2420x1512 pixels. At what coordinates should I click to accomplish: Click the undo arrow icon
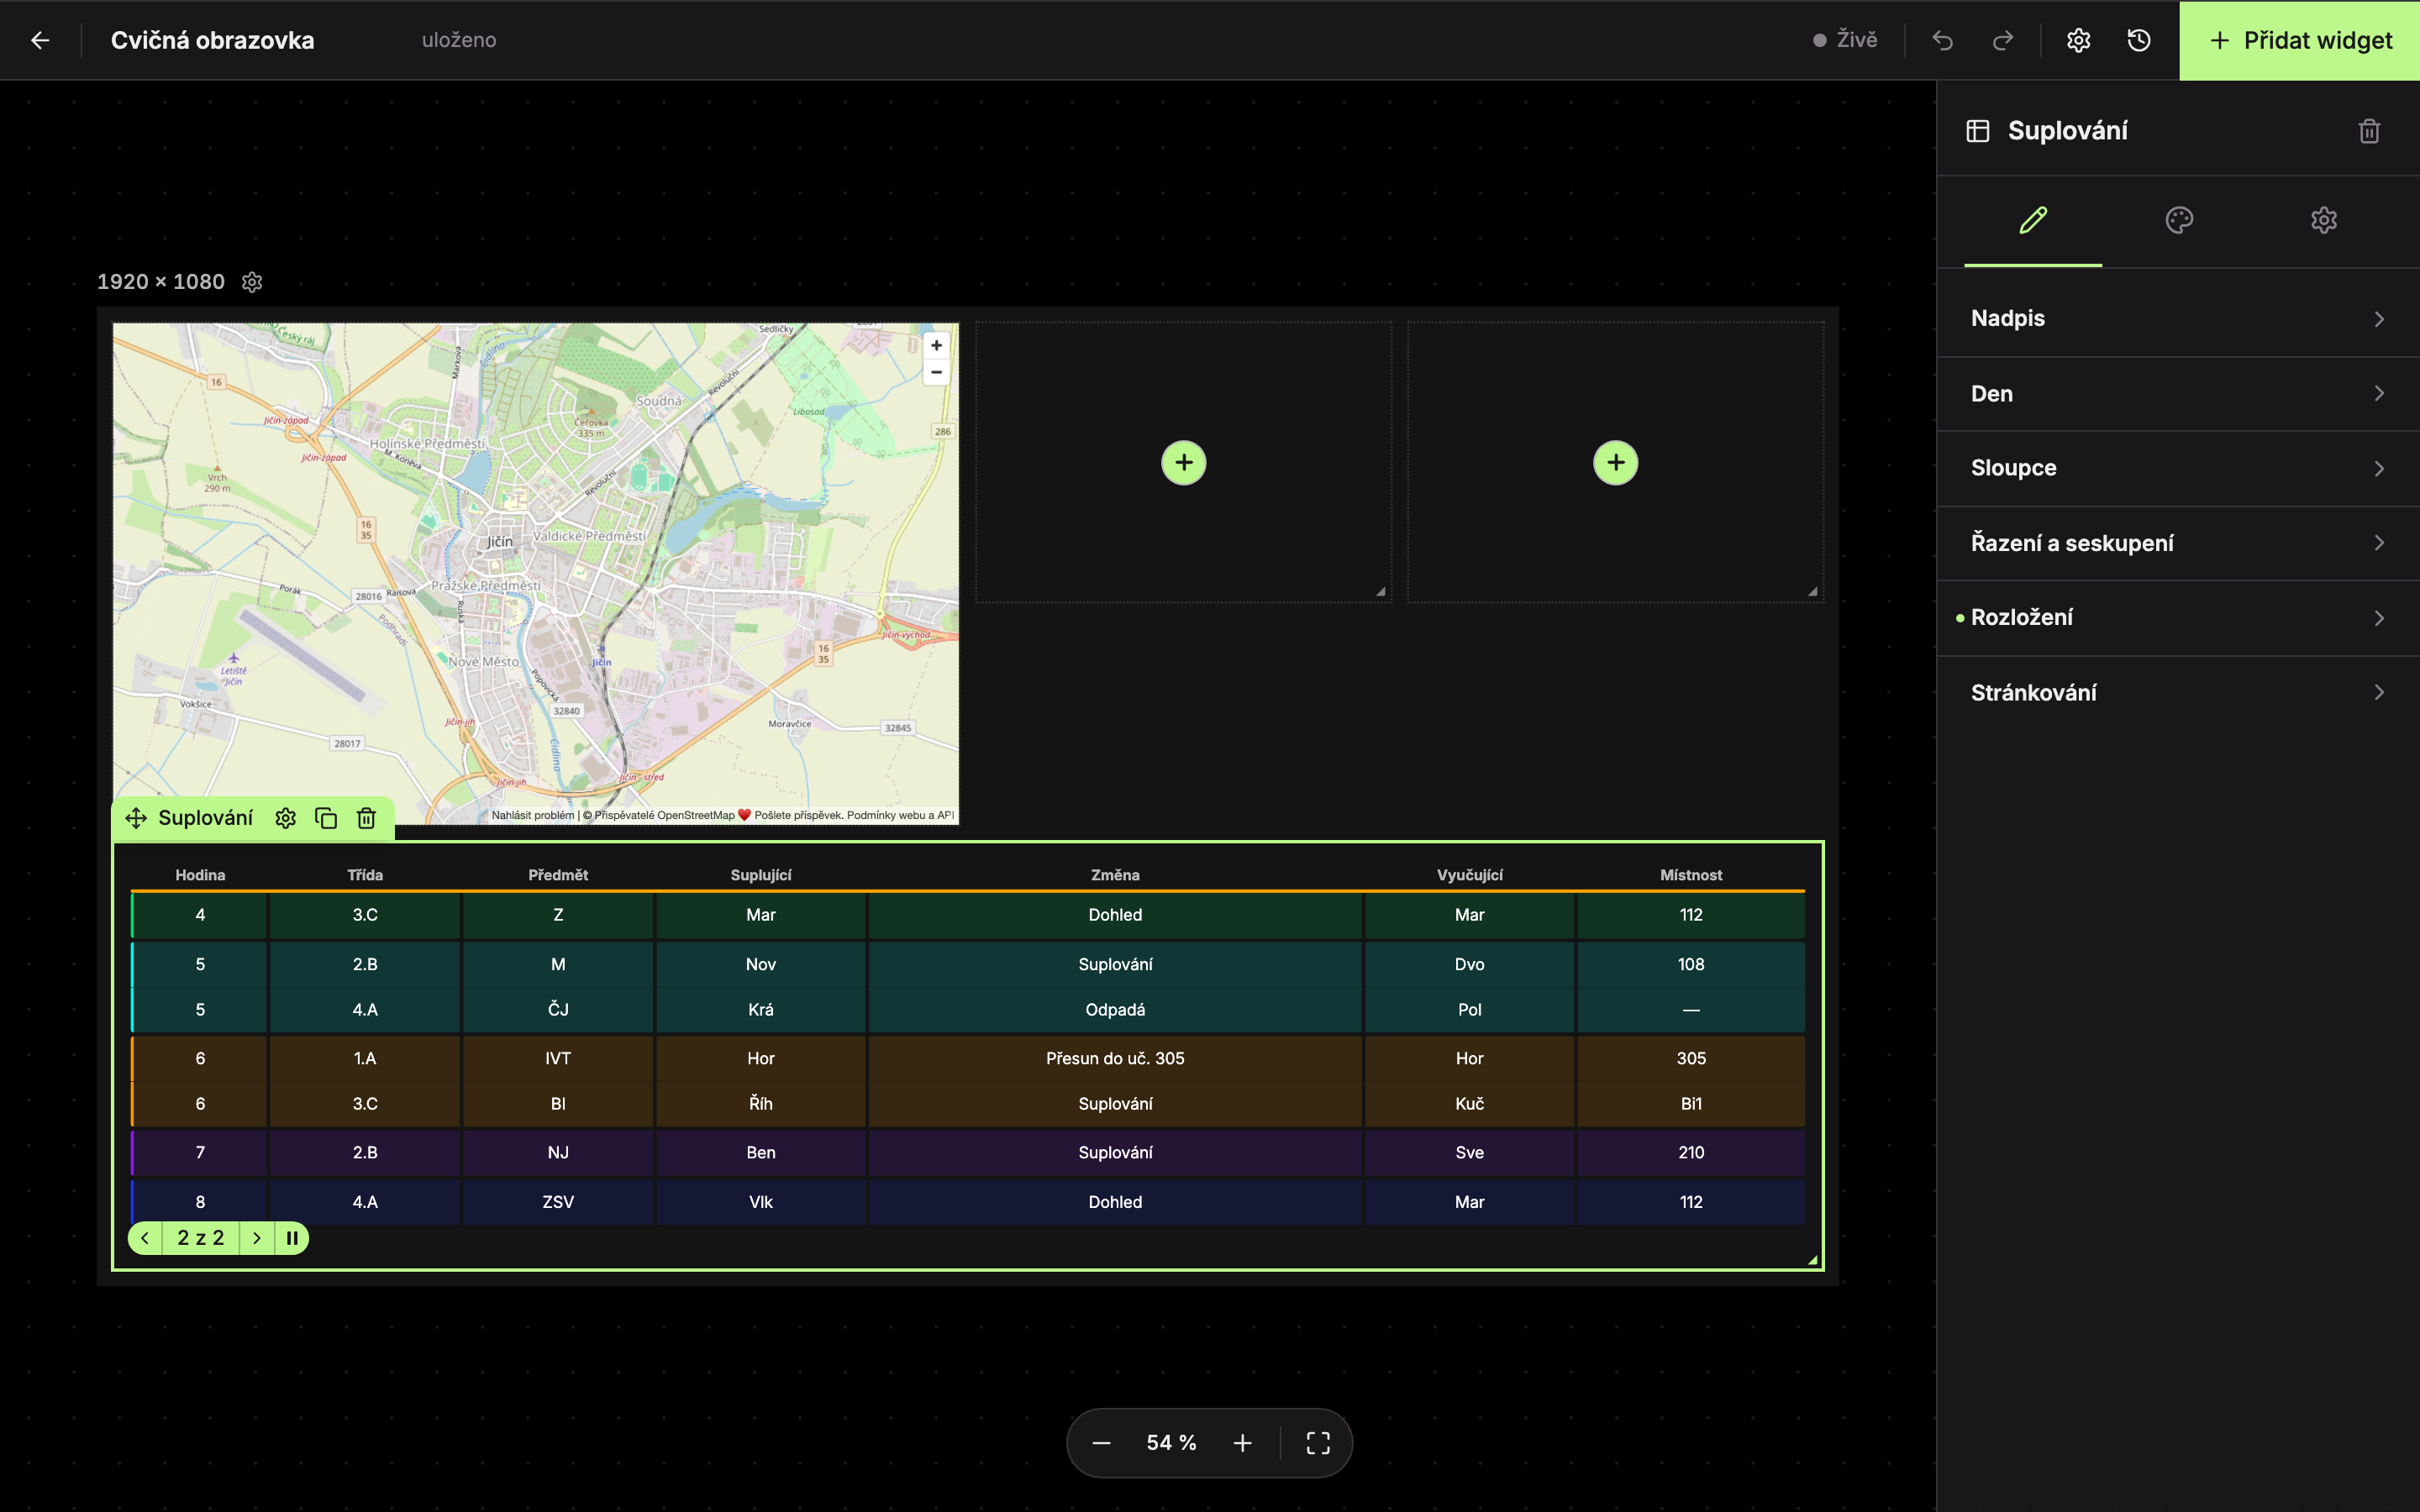(1942, 40)
